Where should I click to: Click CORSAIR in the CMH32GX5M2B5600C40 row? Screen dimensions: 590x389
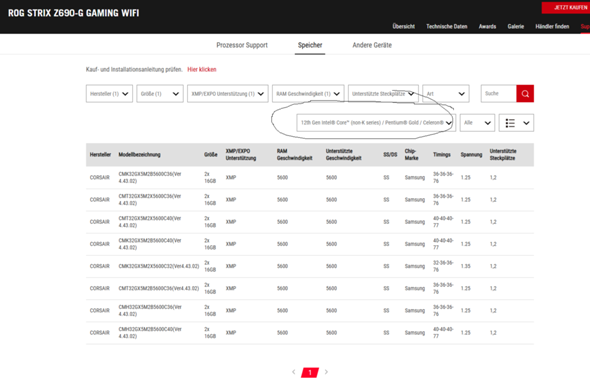pos(99,333)
